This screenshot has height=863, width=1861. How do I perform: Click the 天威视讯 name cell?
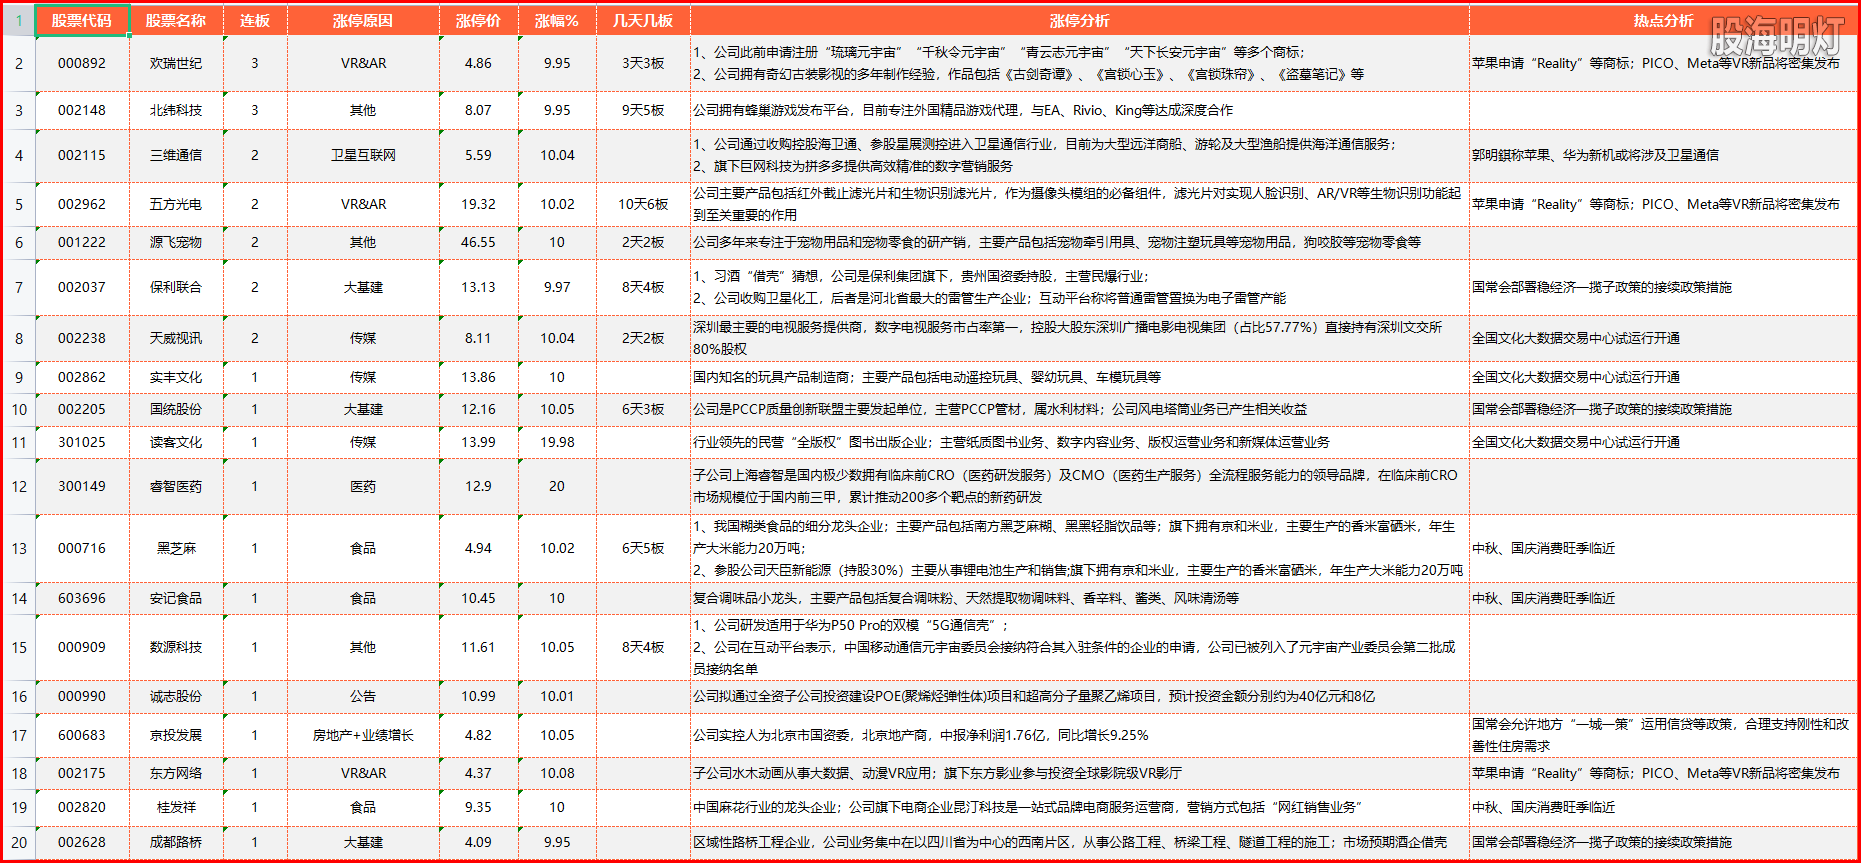[x=176, y=338]
